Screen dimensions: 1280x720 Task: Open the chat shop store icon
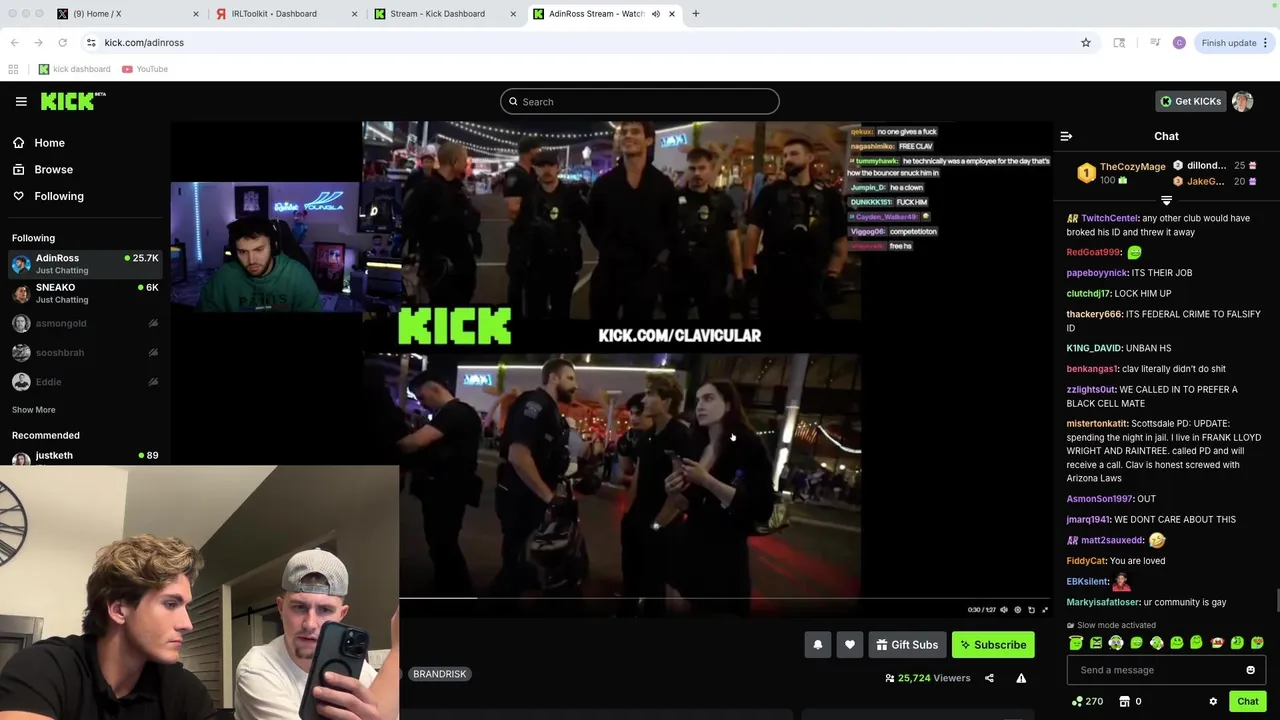1124,701
